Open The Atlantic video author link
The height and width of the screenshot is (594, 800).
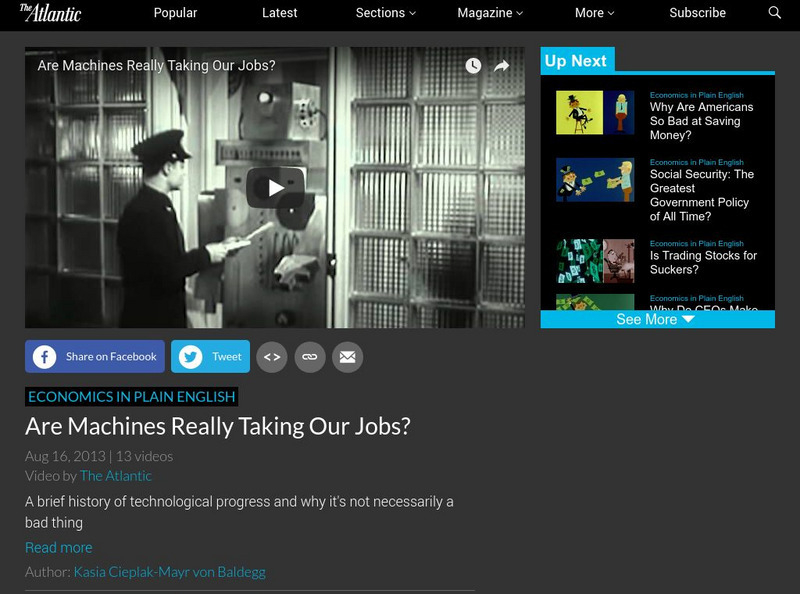click(116, 476)
